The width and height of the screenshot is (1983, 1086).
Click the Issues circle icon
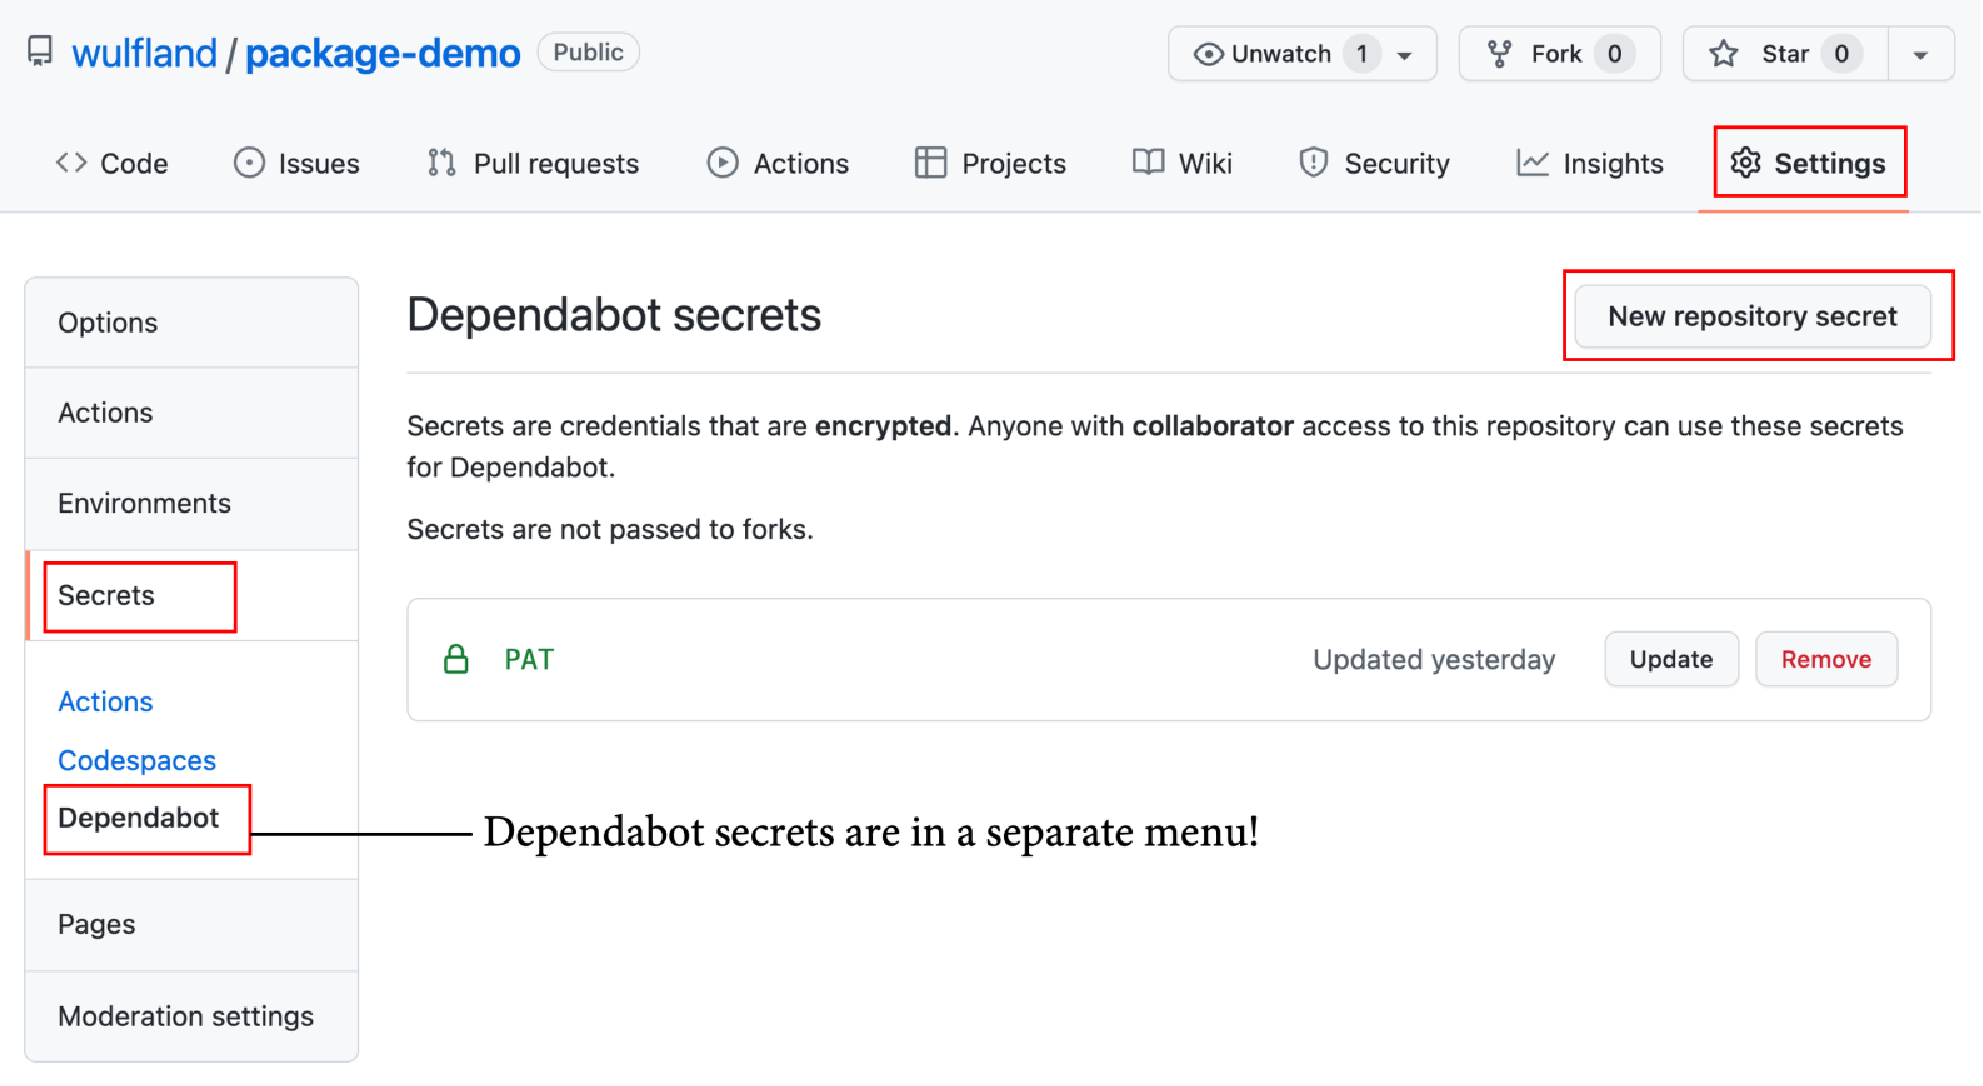[x=249, y=162]
